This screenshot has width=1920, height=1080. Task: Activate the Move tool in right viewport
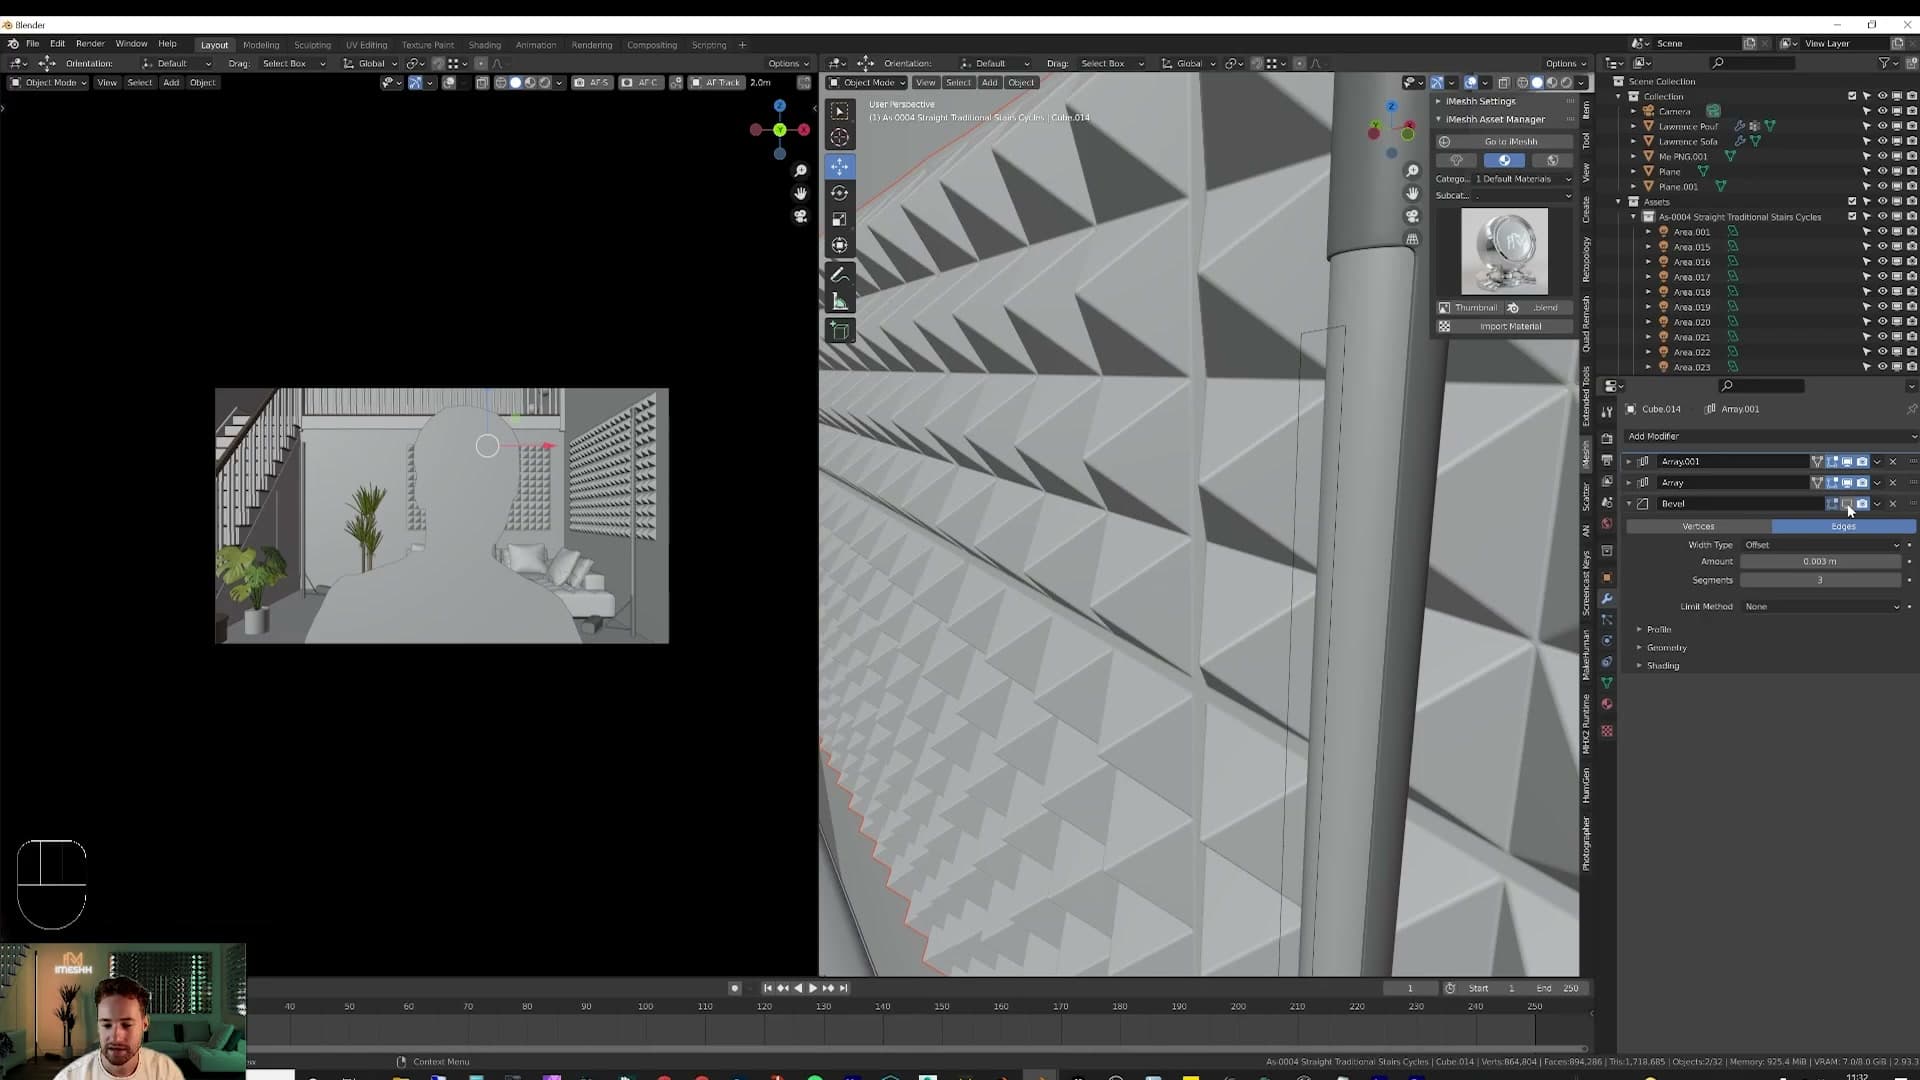840,166
